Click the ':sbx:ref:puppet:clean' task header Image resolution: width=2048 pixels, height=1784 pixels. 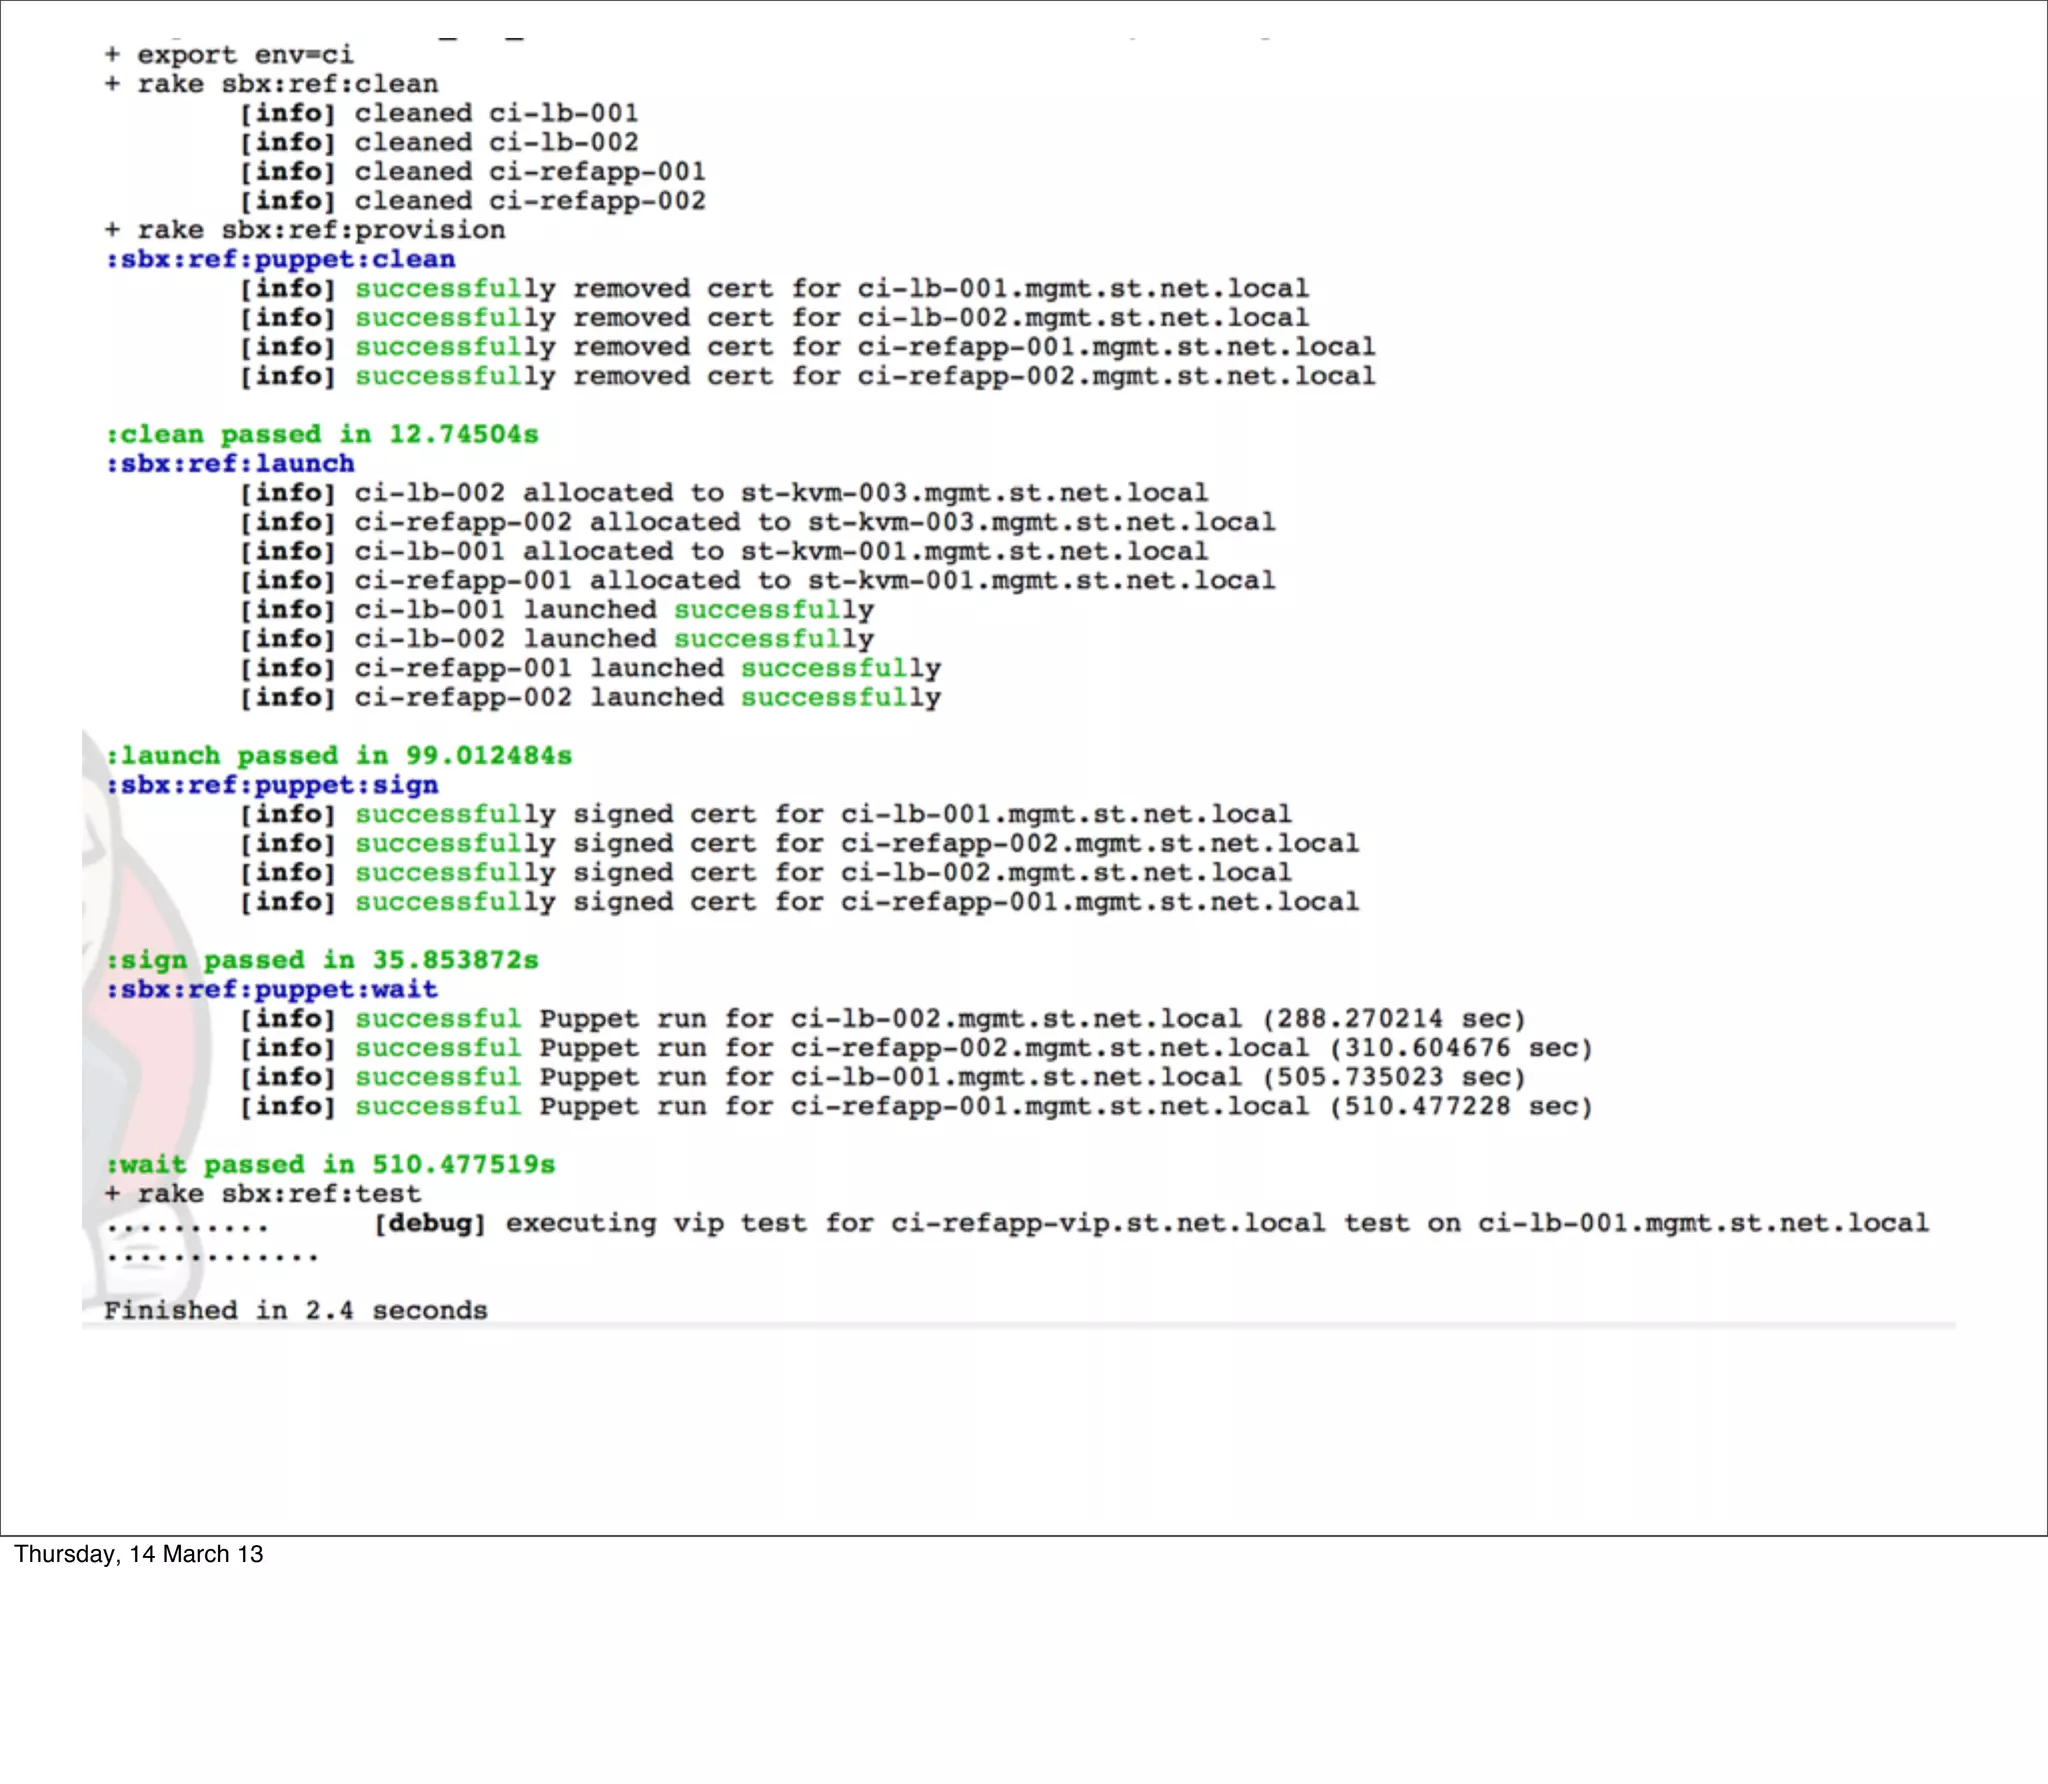pos(280,259)
